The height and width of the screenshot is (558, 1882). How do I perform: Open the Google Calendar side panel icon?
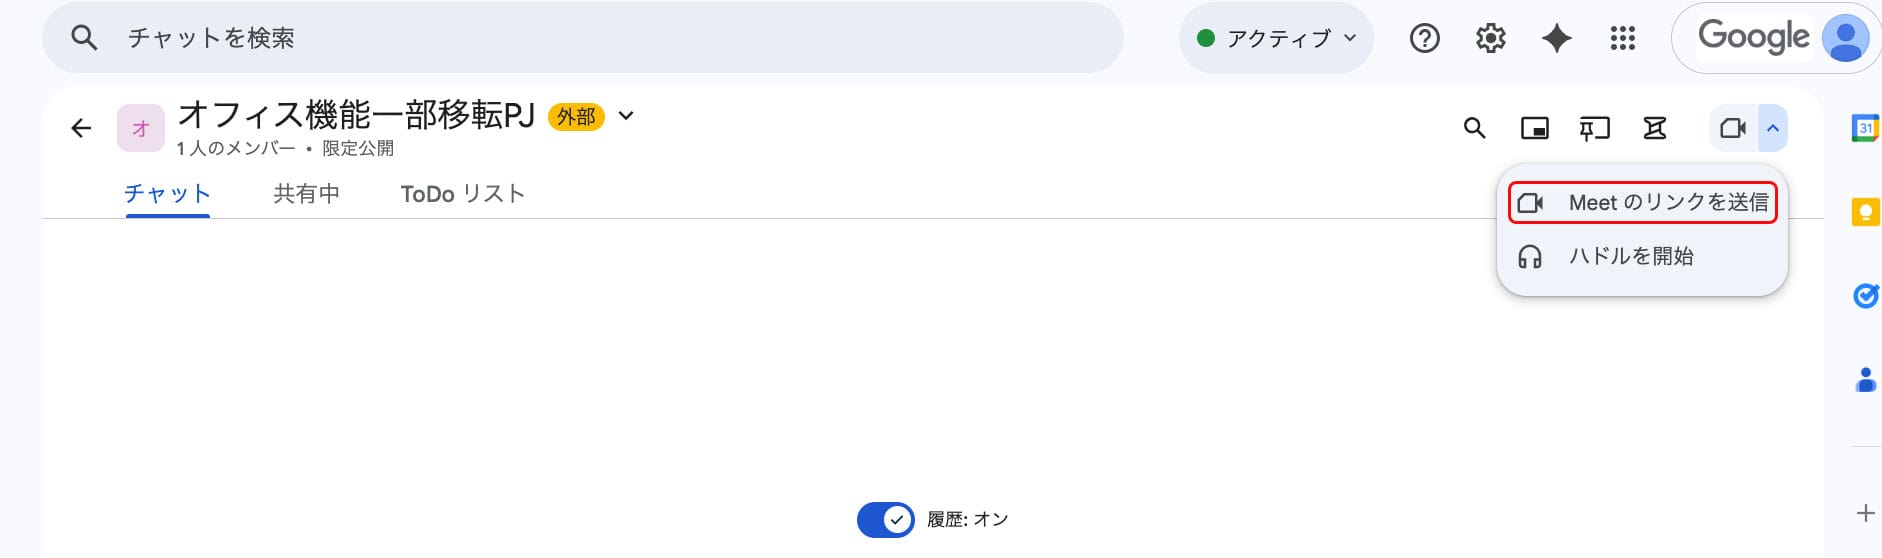click(1864, 128)
